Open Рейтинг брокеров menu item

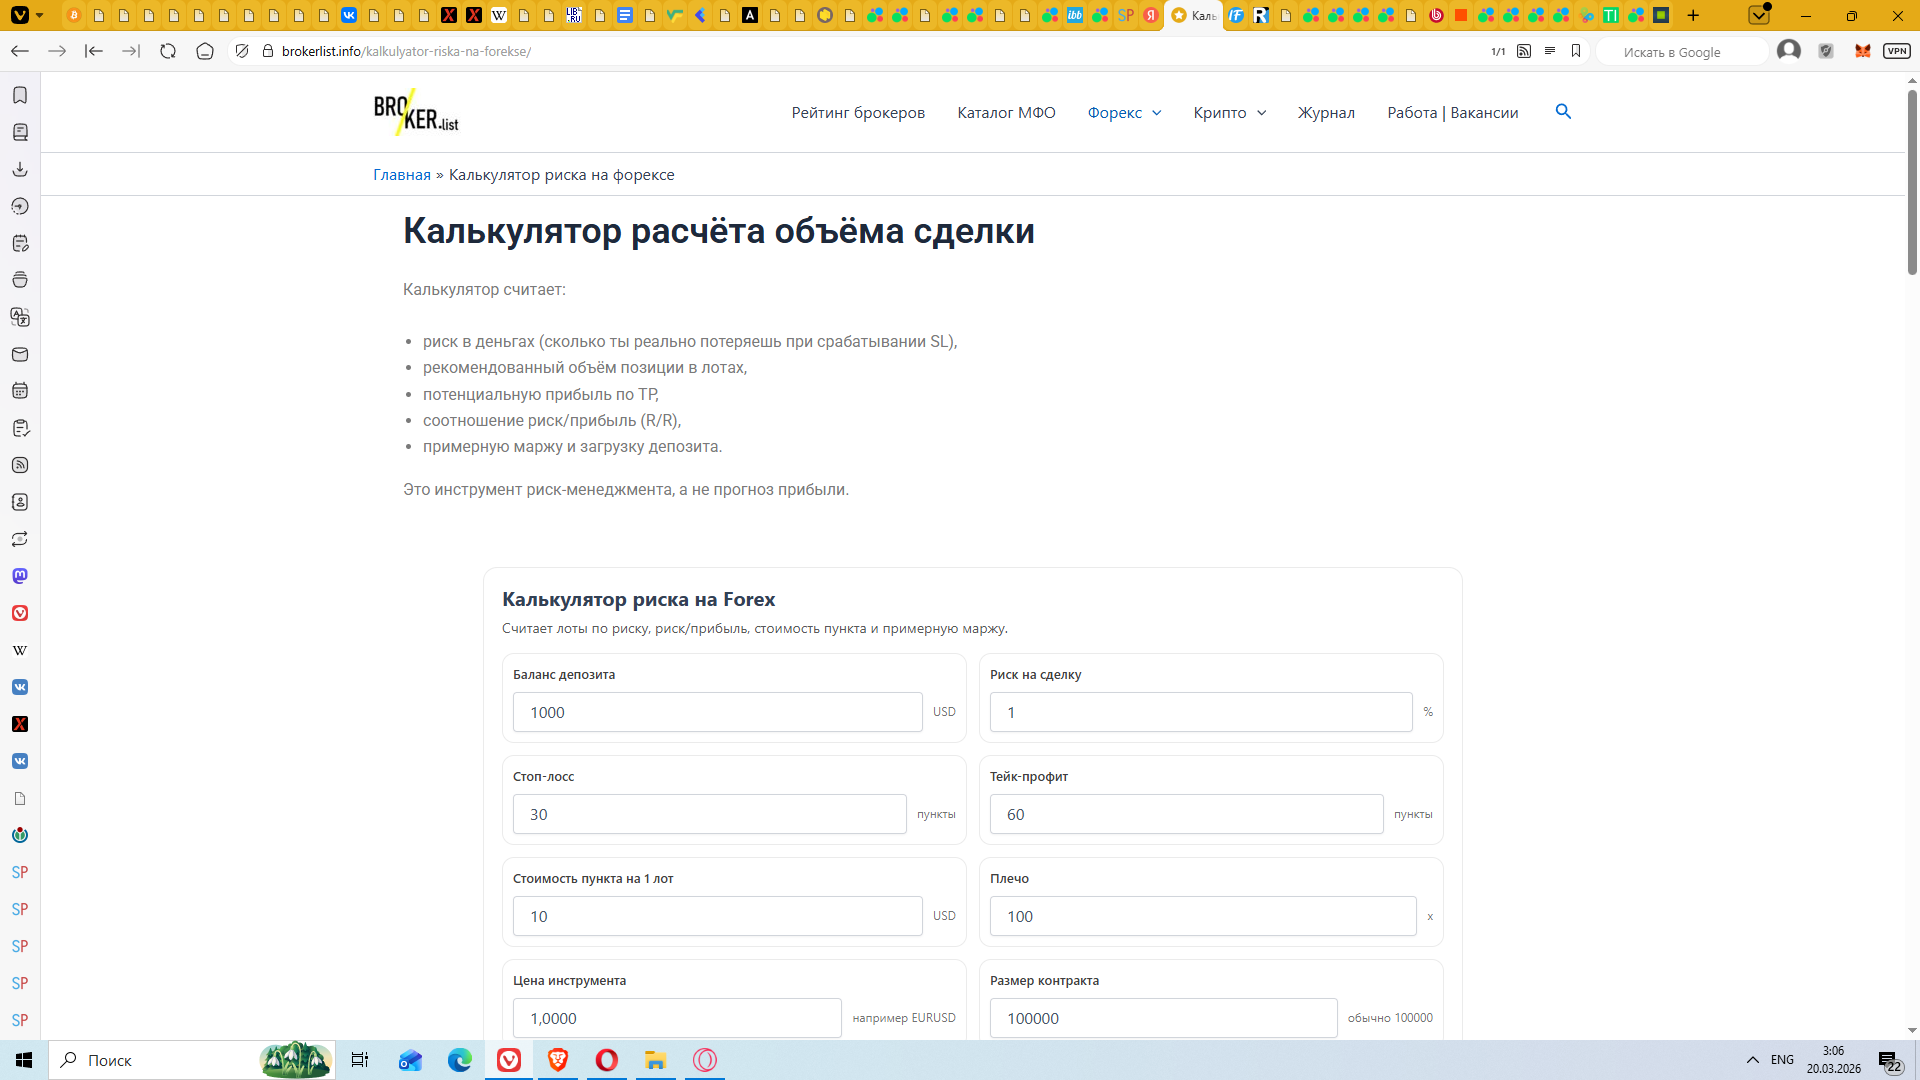pos(858,113)
